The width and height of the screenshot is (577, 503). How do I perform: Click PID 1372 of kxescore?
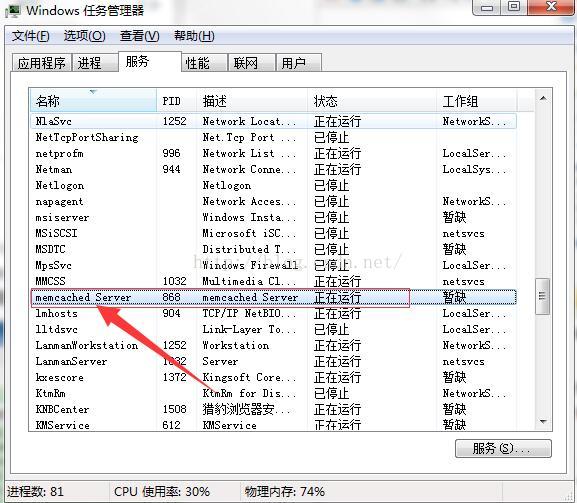tap(174, 377)
